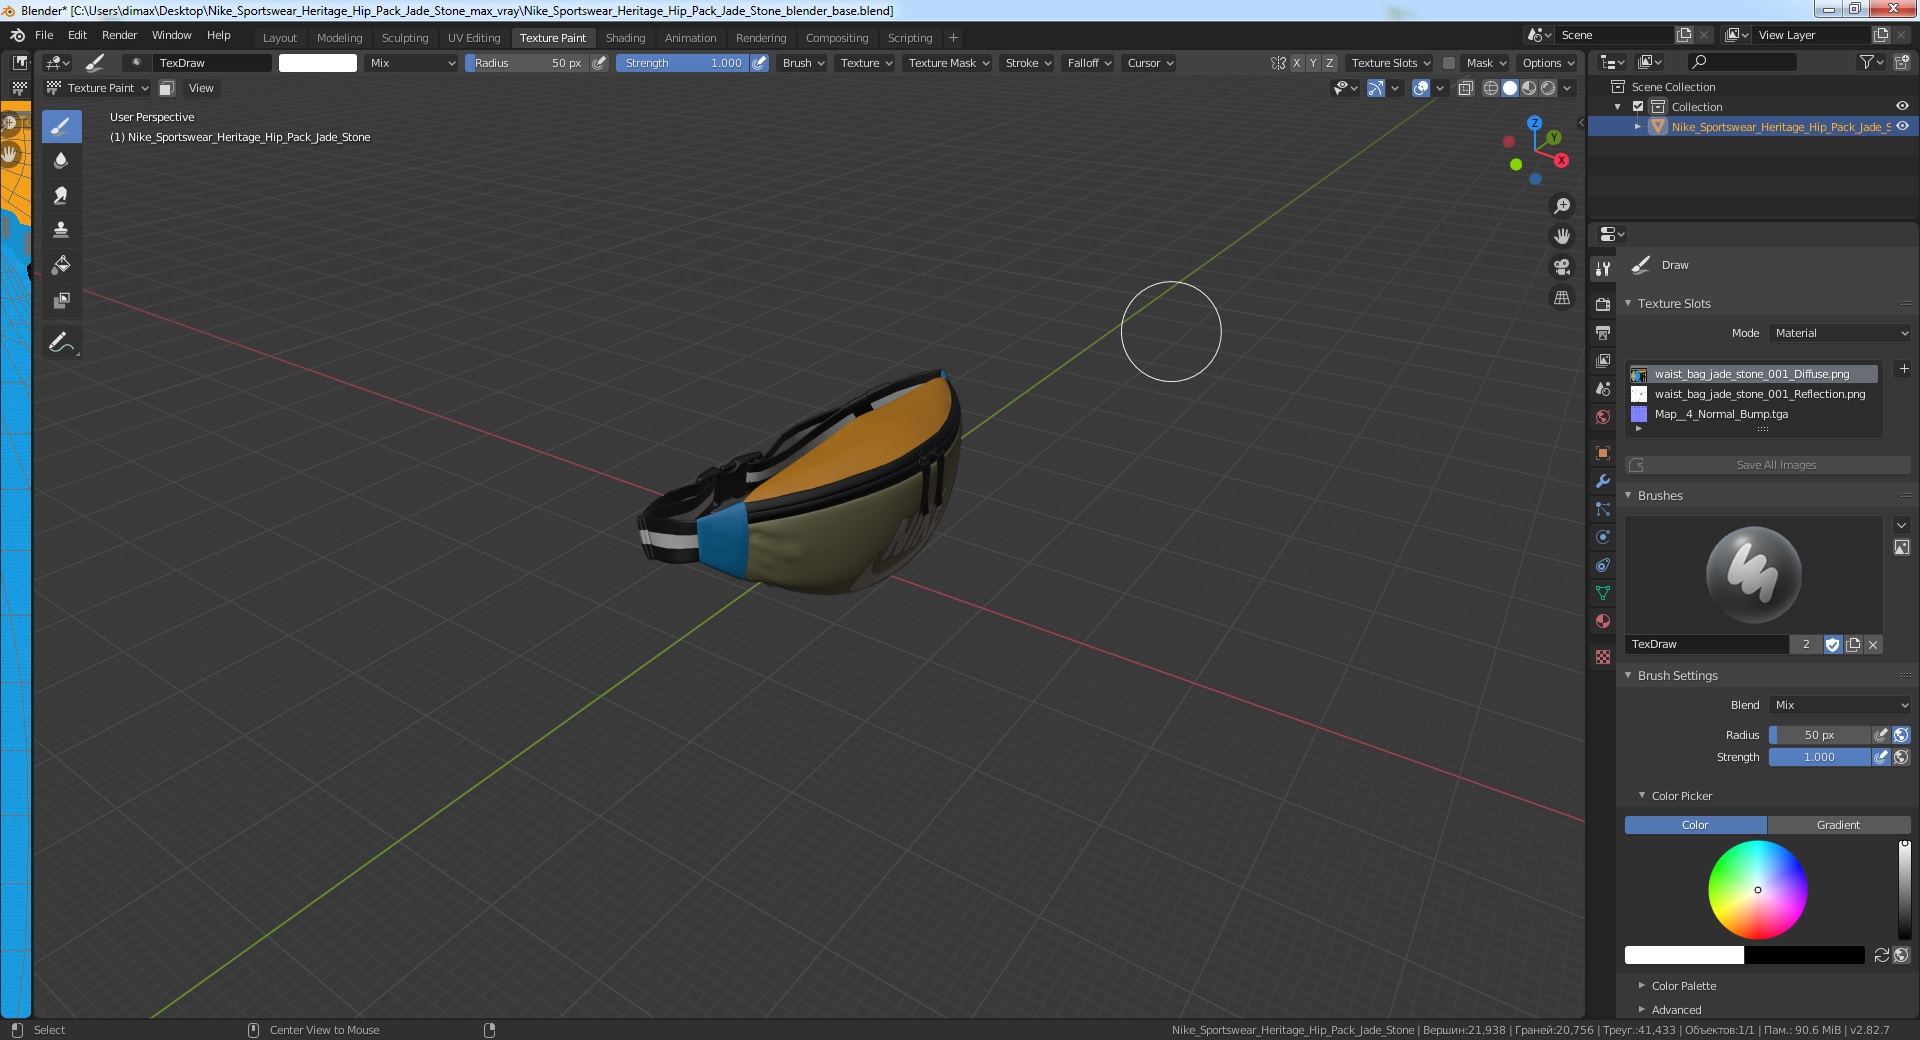Open Render properties tab
1920x1040 pixels.
point(1603,304)
